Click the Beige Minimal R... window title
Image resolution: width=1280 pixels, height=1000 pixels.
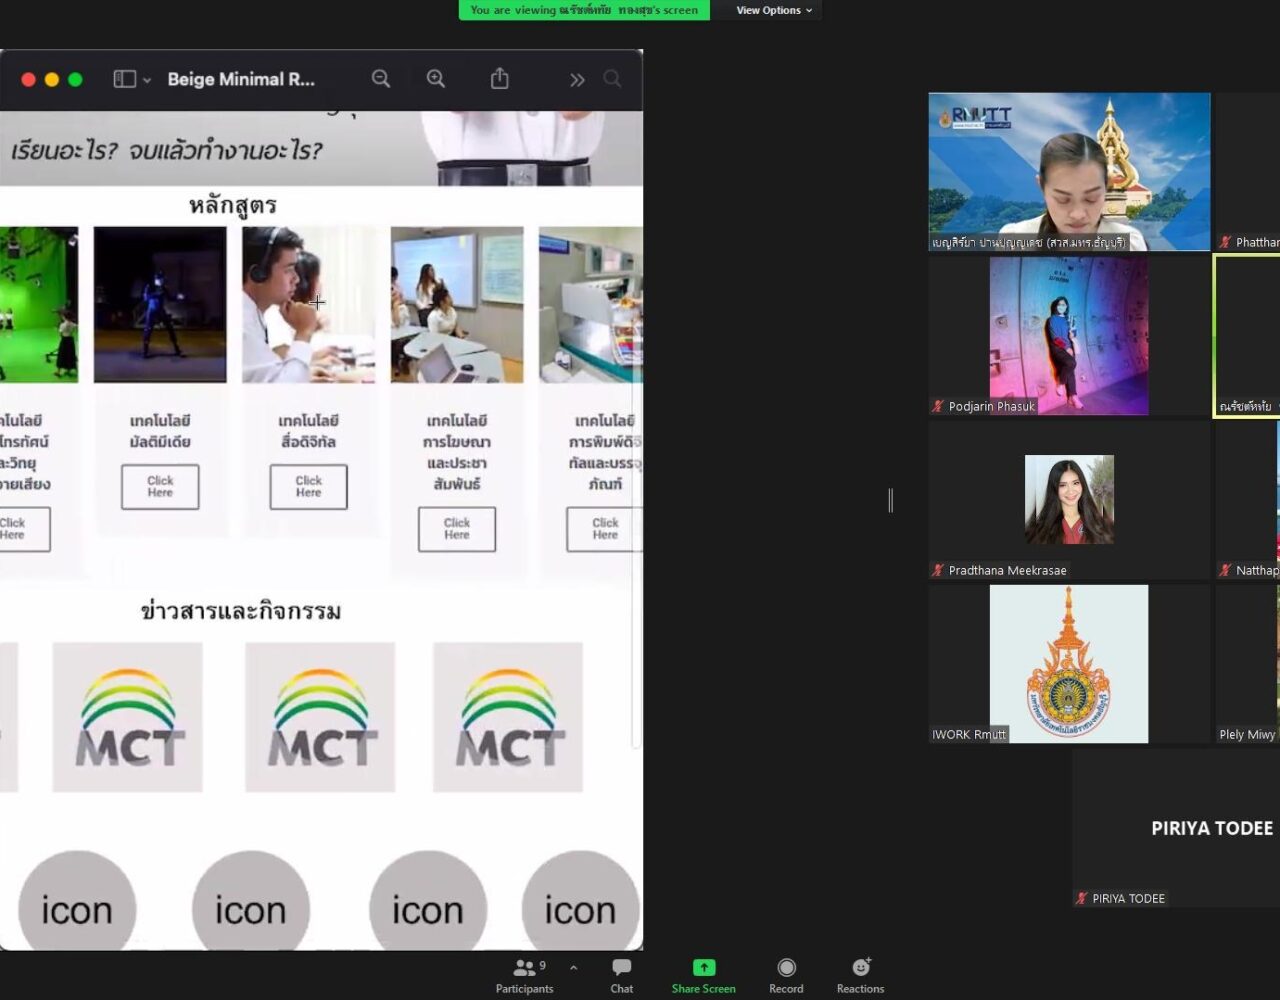(x=241, y=79)
